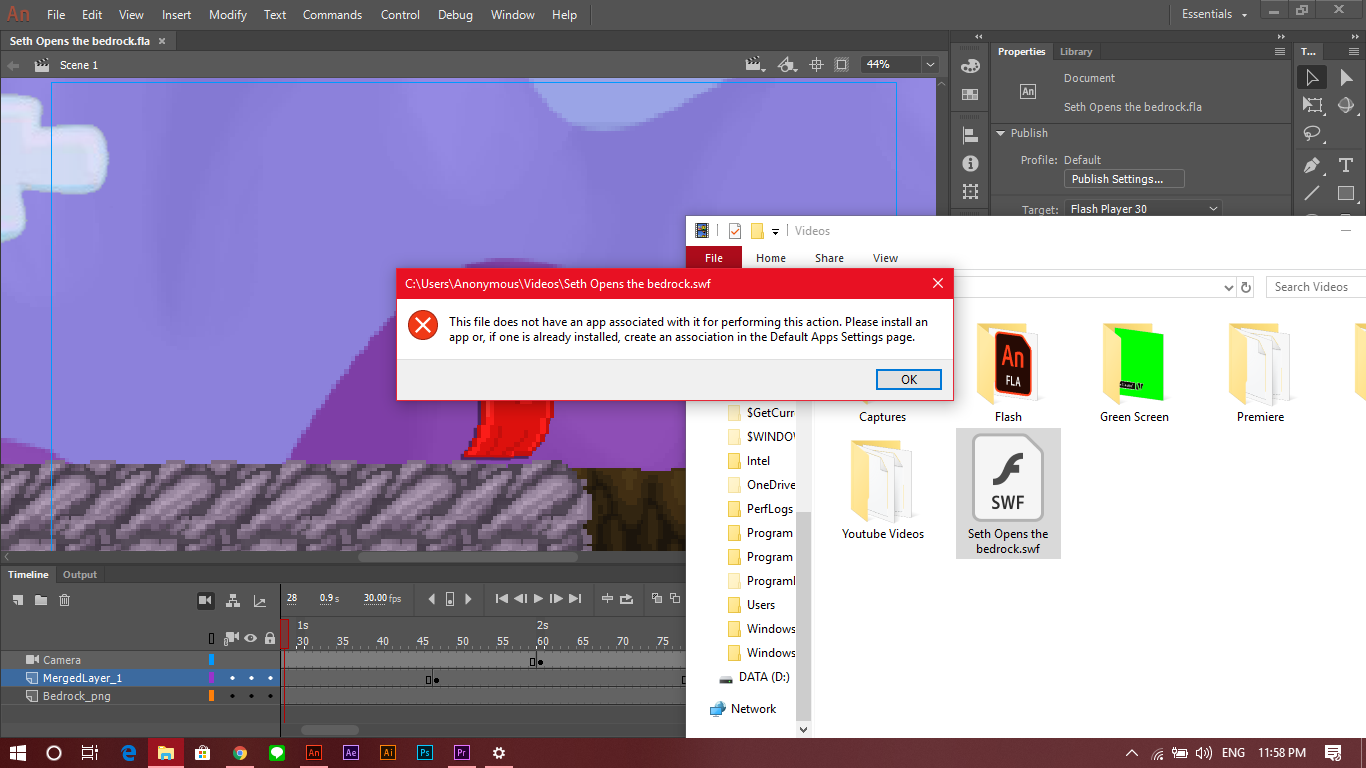Open the Color panel palette icon
This screenshot has height=768, width=1366.
pyautogui.click(x=970, y=66)
